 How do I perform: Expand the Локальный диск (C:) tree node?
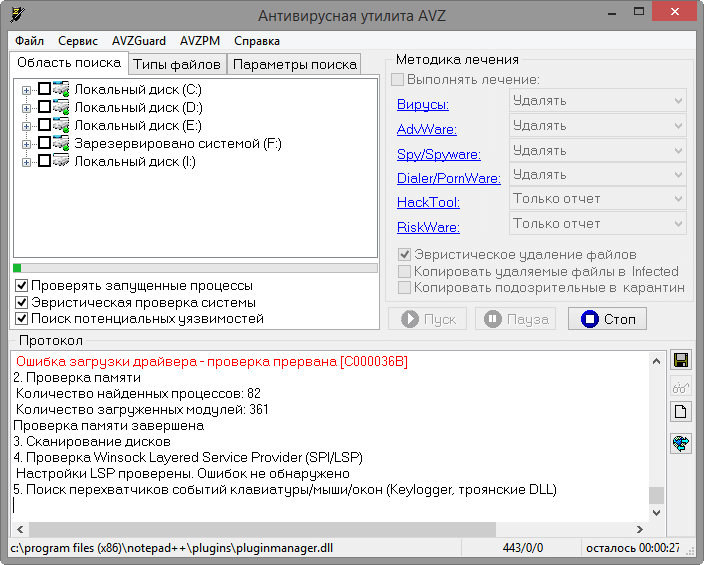(26, 90)
